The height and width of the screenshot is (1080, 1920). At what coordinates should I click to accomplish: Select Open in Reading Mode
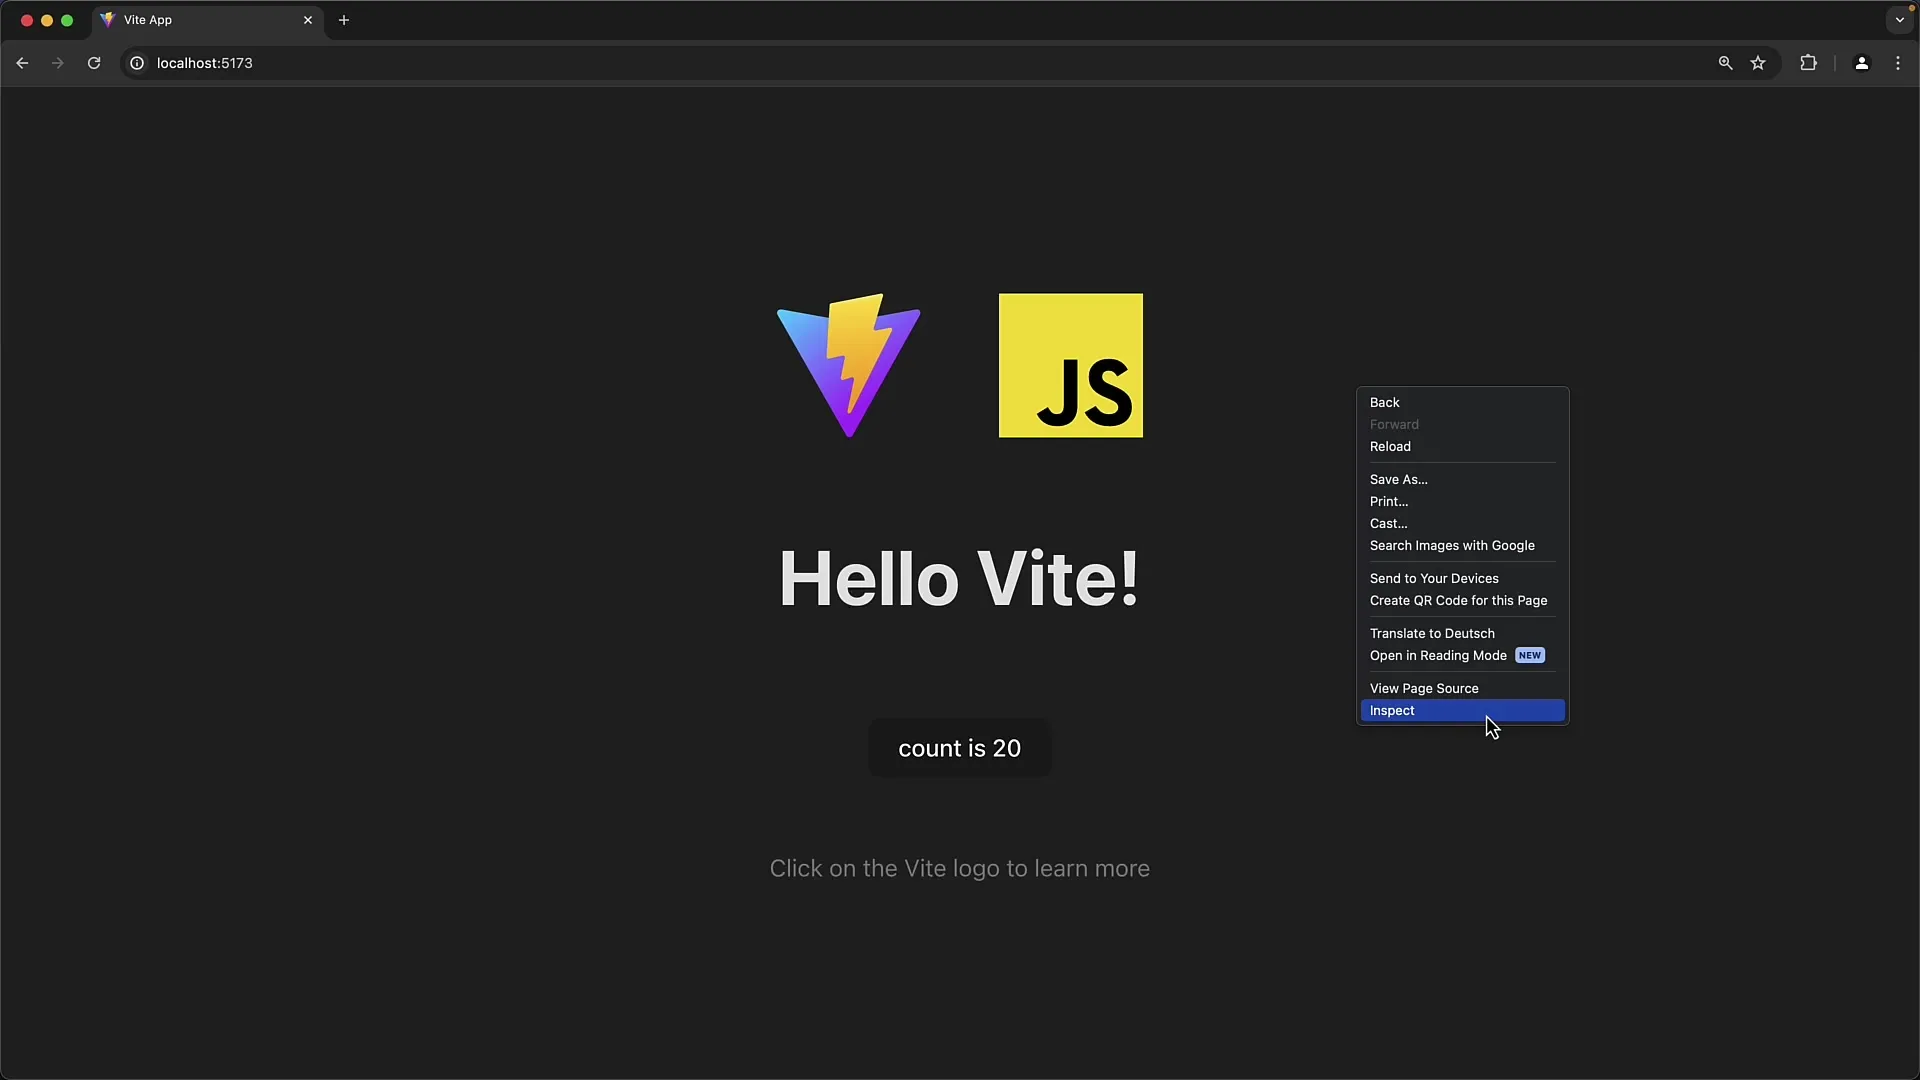coord(1462,655)
